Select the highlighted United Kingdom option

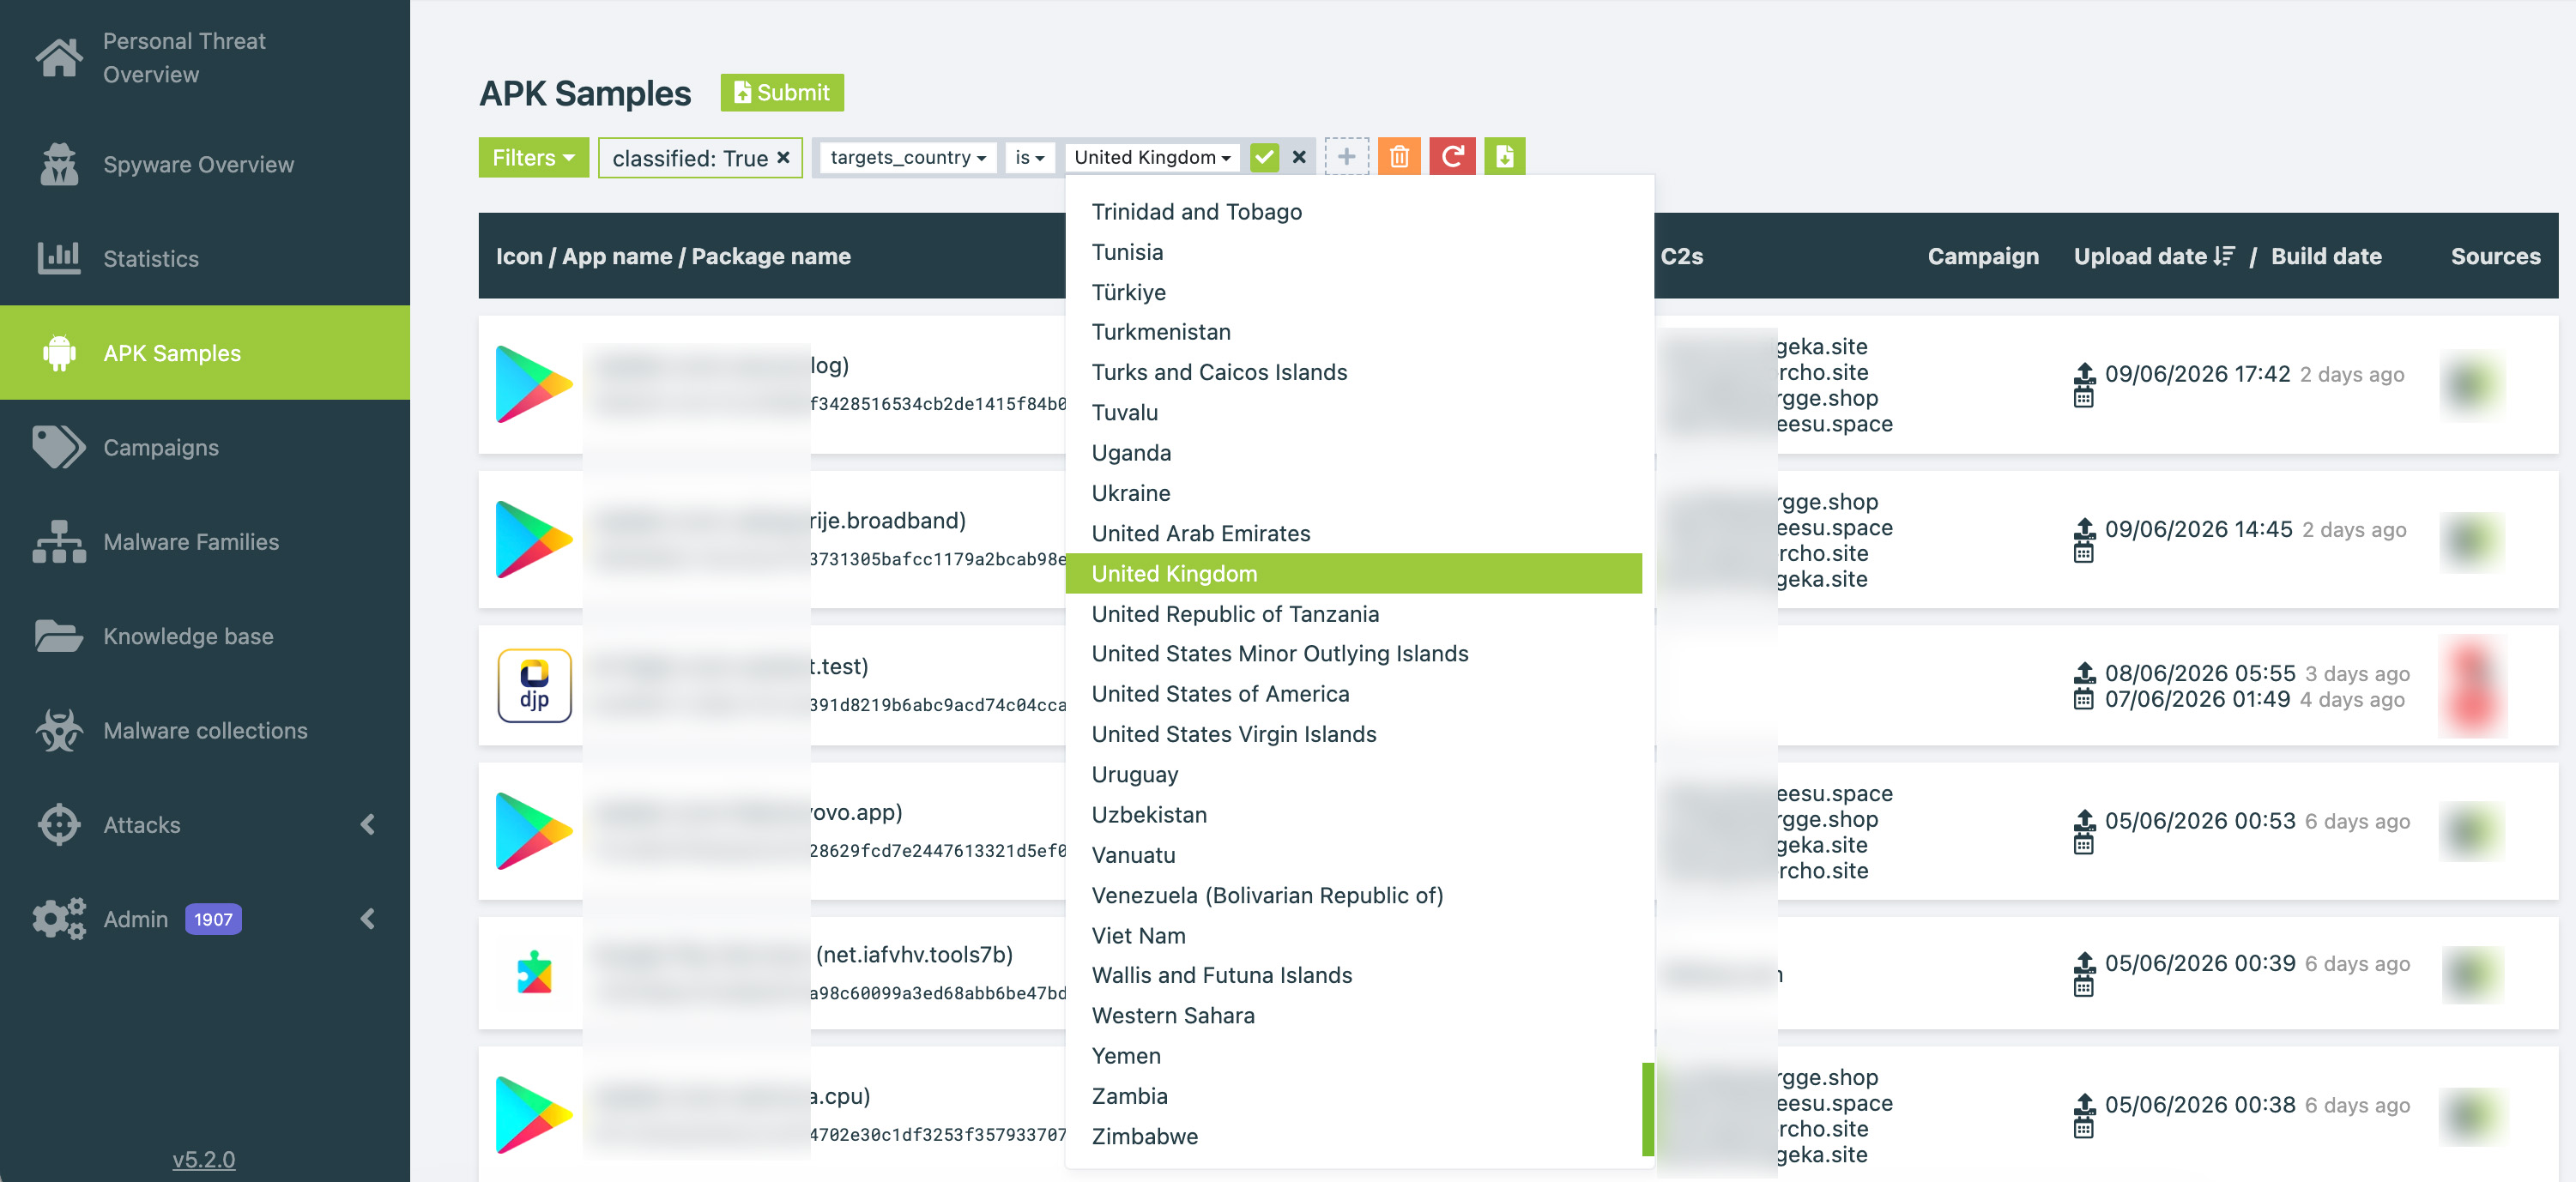click(x=1353, y=573)
